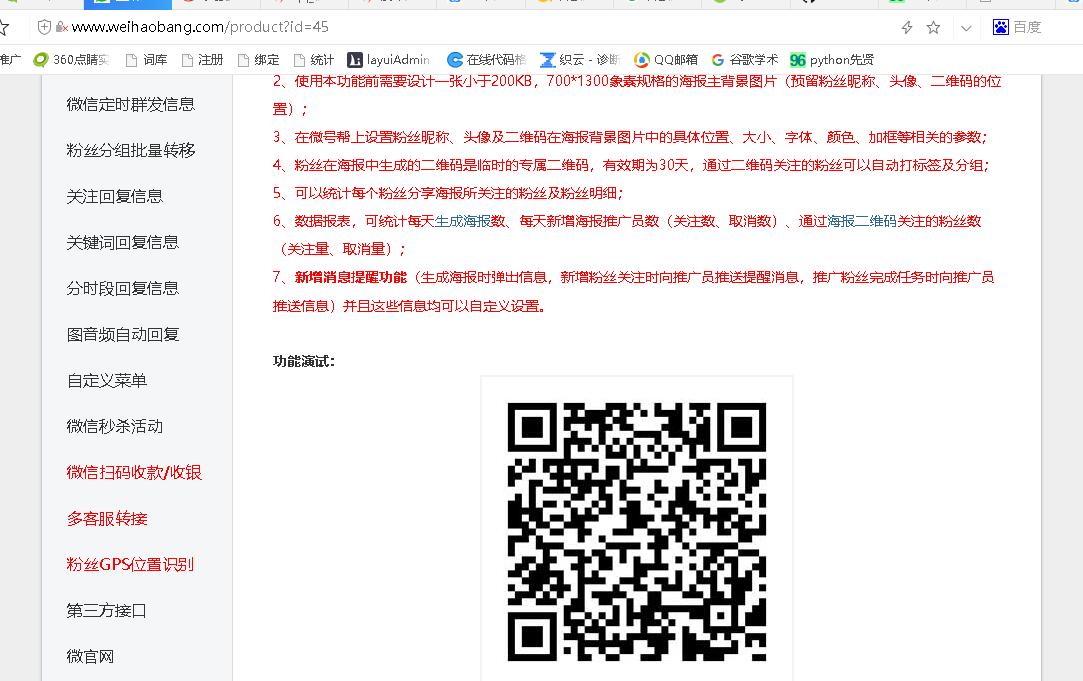The width and height of the screenshot is (1083, 681).
Task: Open Baidu via the blue paw icon
Action: tap(999, 28)
